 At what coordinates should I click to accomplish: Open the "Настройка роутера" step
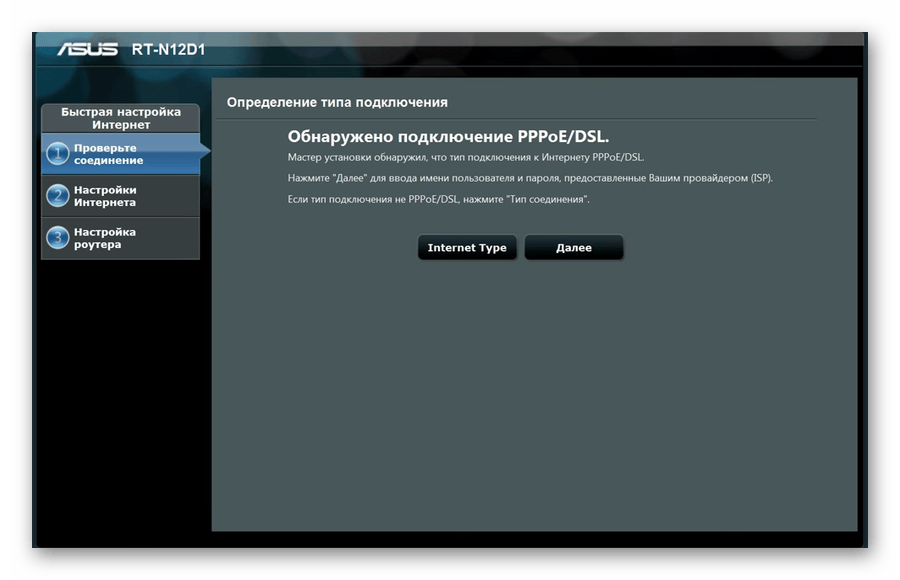pos(121,238)
